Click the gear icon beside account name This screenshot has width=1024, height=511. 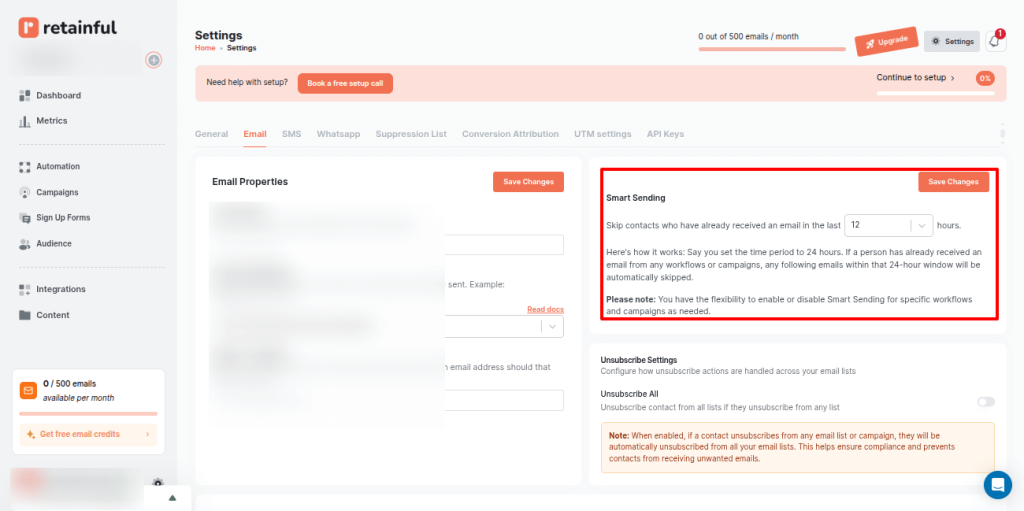pos(157,483)
